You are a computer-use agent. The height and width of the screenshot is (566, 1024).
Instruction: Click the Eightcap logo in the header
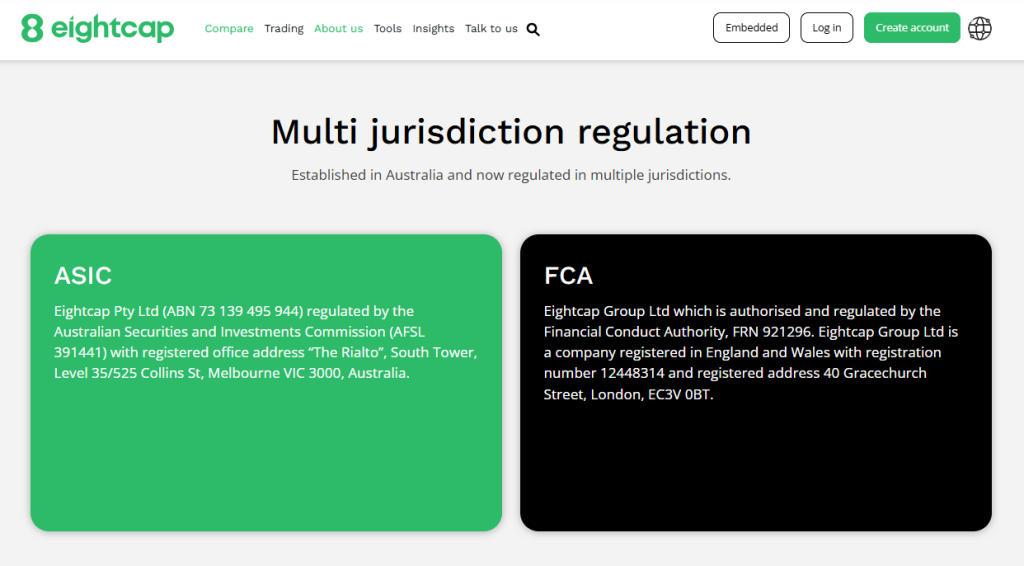(x=97, y=28)
